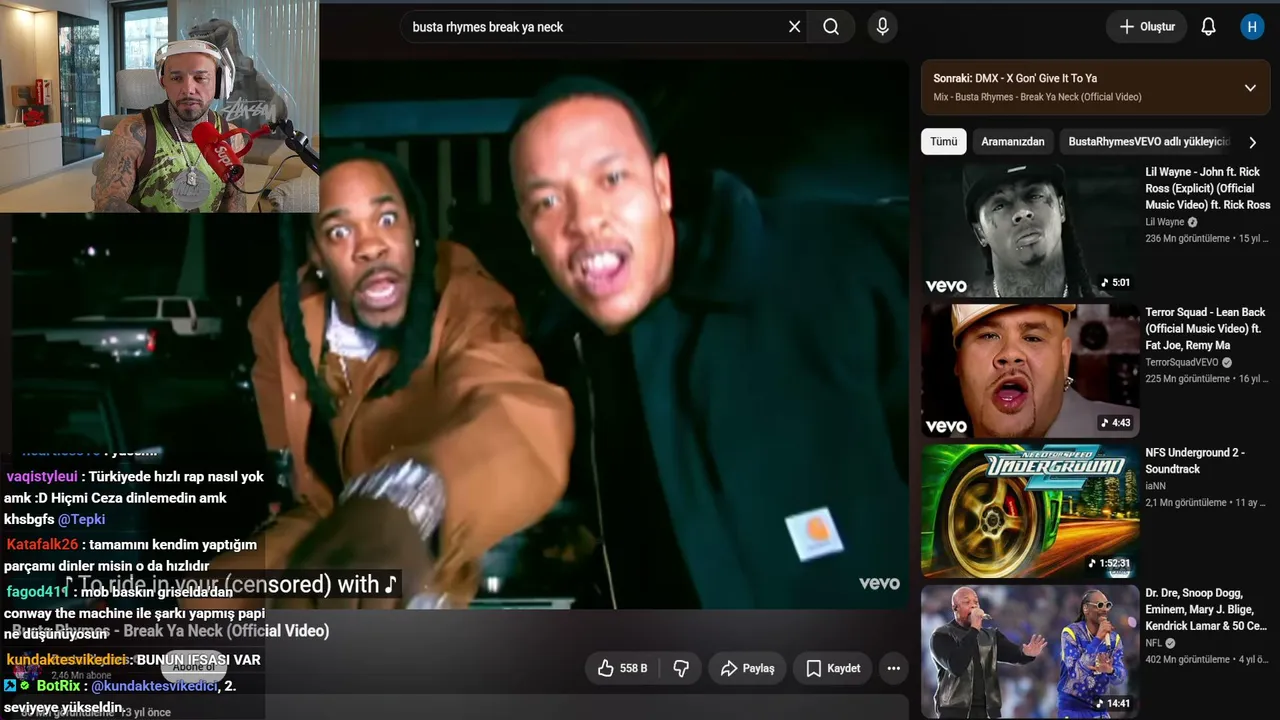Visit the NFL channel link

pyautogui.click(x=1153, y=643)
